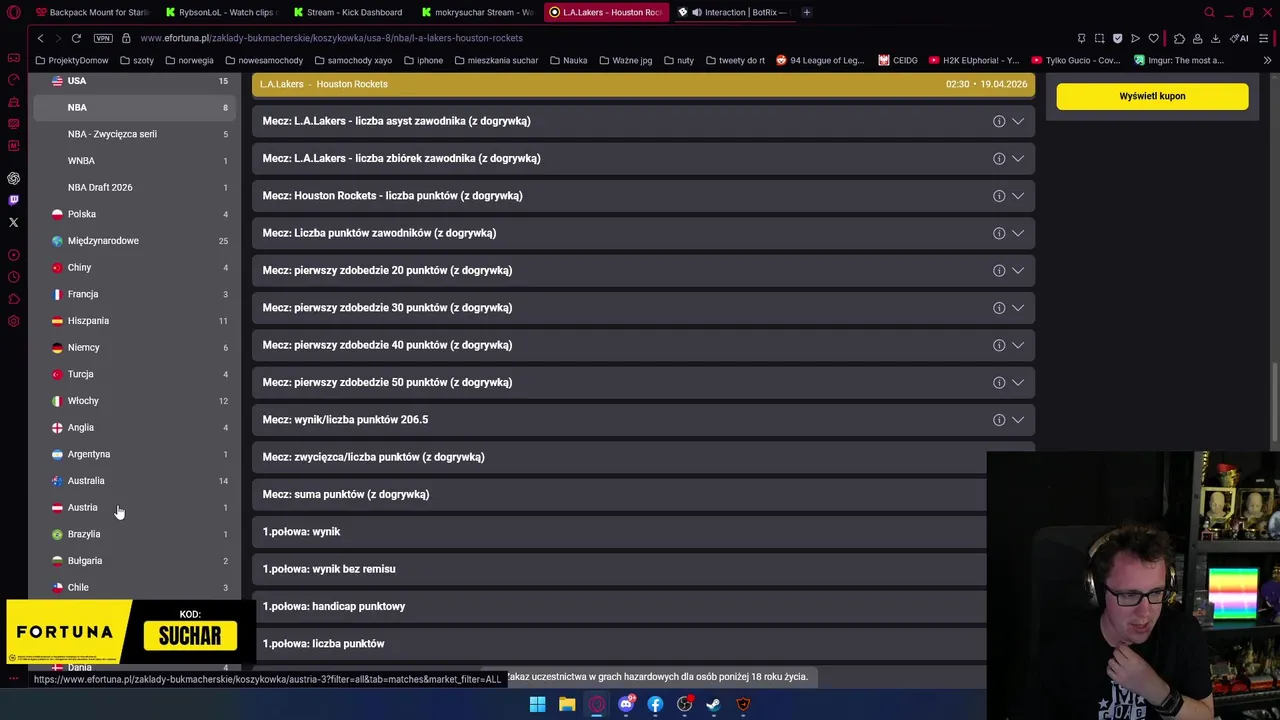
Task: Open Polska country in sidebar
Action: pyautogui.click(x=134, y=214)
